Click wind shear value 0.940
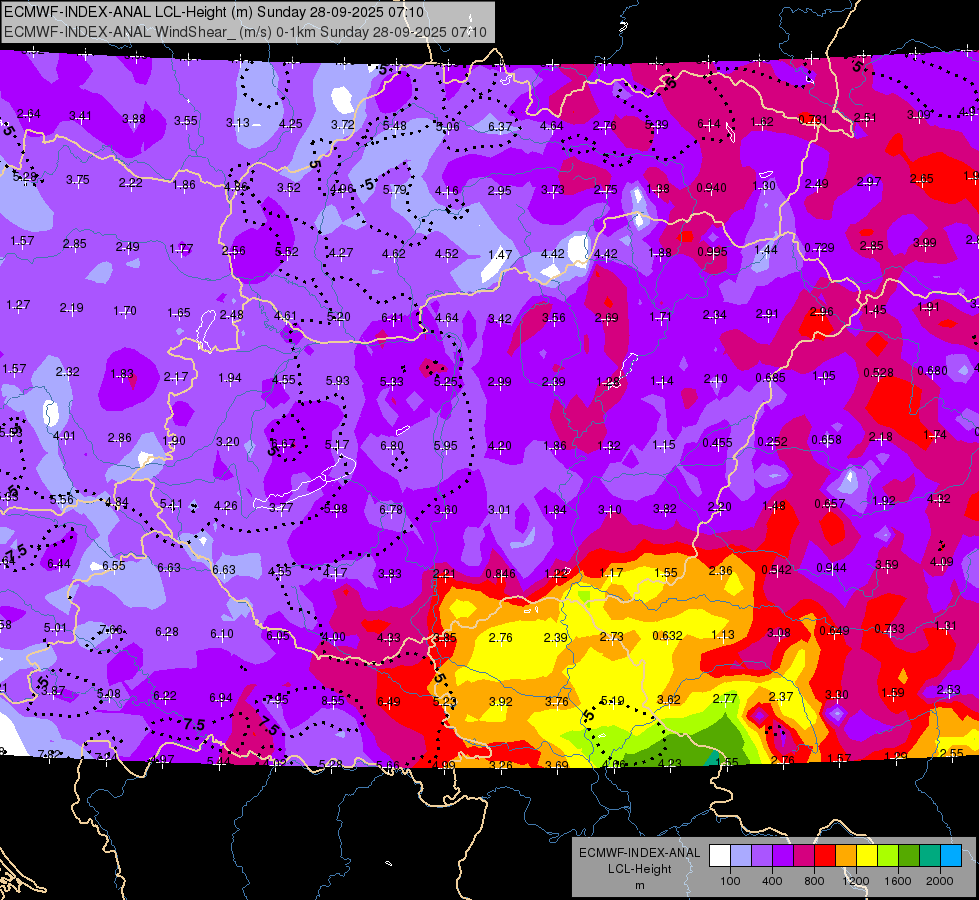The height and width of the screenshot is (900, 979). coord(711,188)
